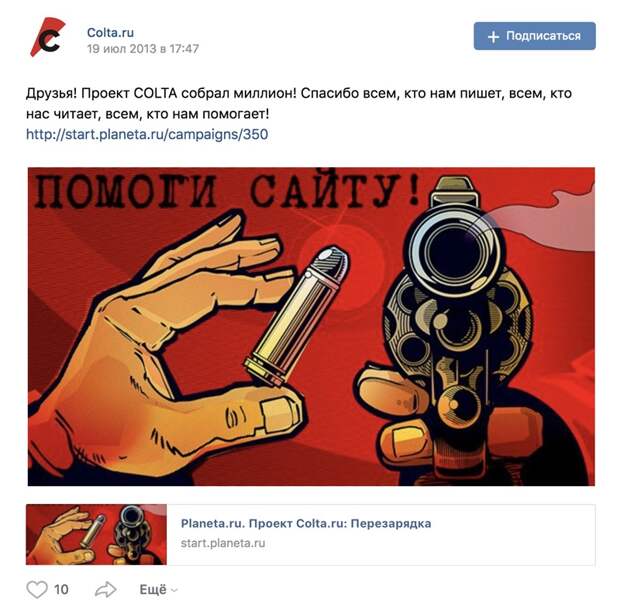Click the revolver barrel in the poster
Viewport: 620px width, 613px height.
tap(455, 251)
